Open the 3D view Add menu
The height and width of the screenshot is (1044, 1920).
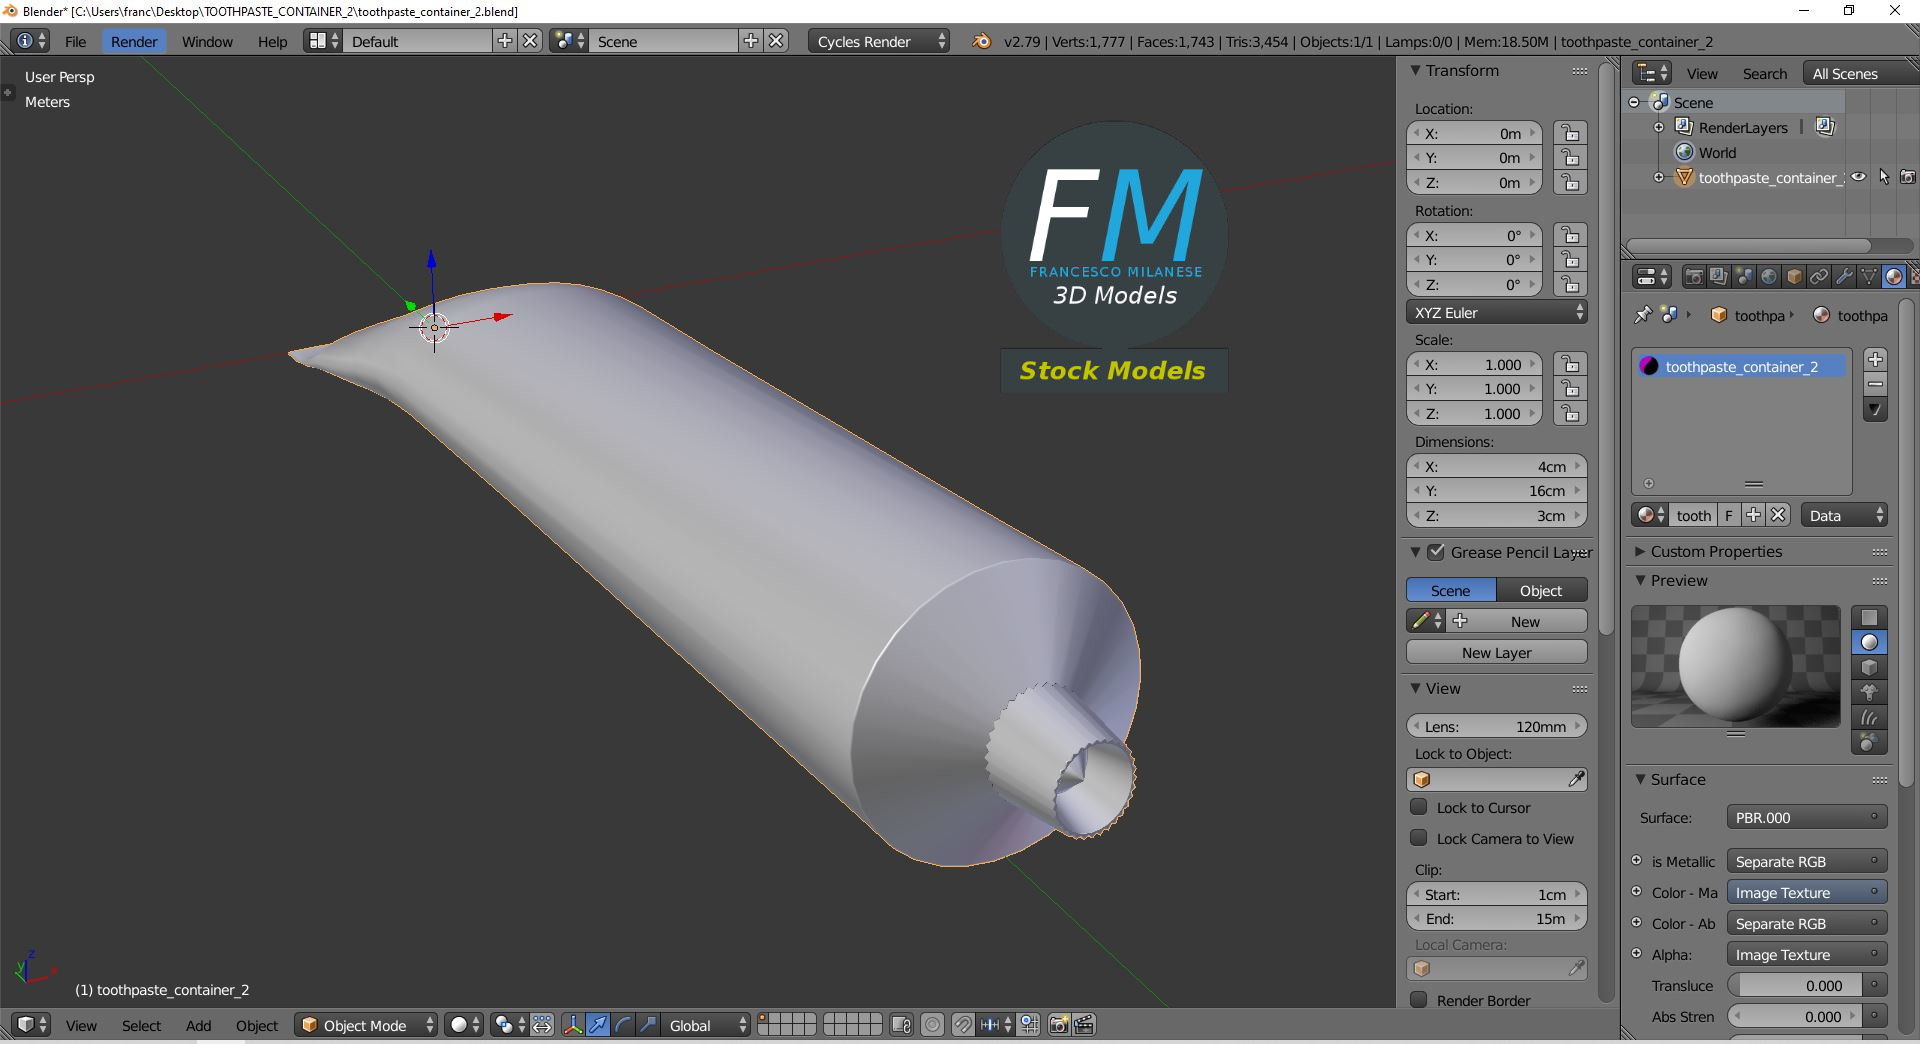pos(198,1025)
